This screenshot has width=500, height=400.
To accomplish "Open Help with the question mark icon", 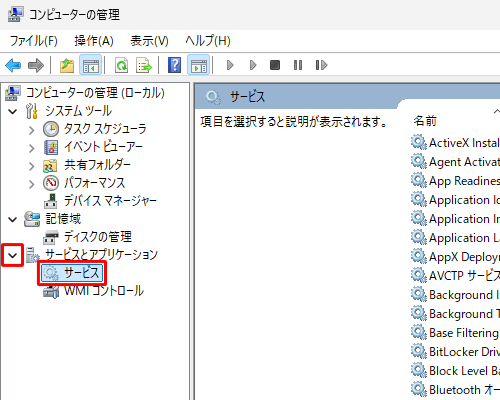I will [175, 65].
